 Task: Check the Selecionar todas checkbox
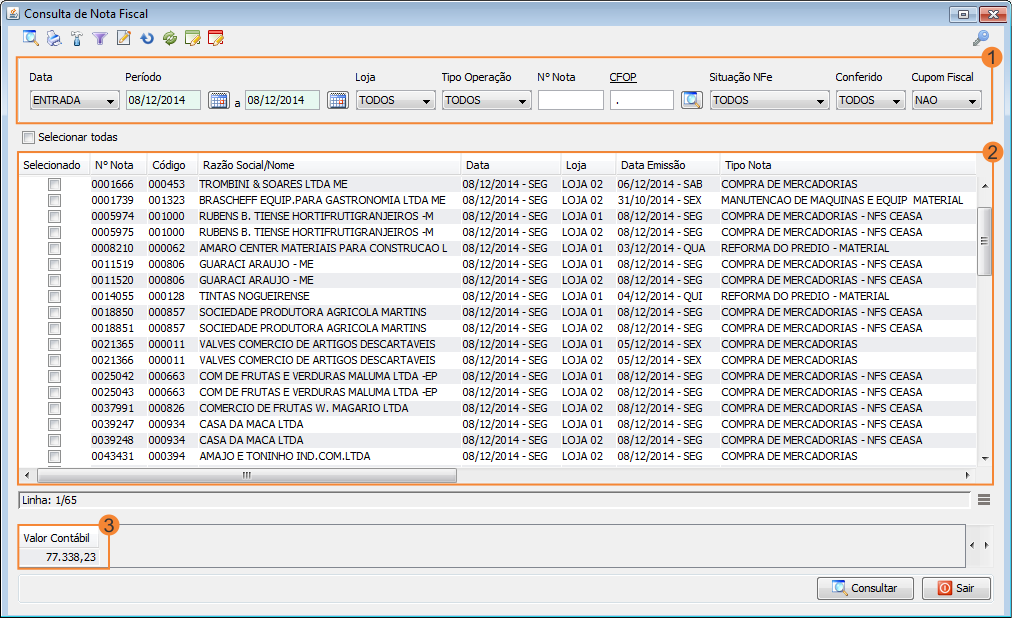28,137
